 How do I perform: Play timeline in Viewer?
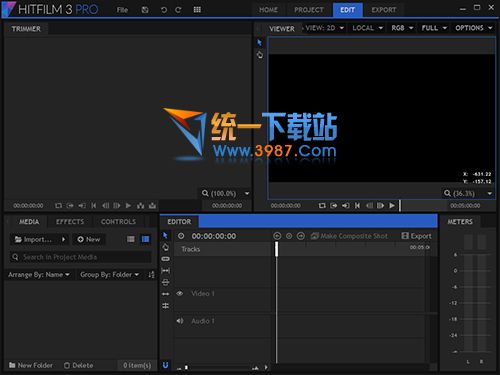coord(392,206)
